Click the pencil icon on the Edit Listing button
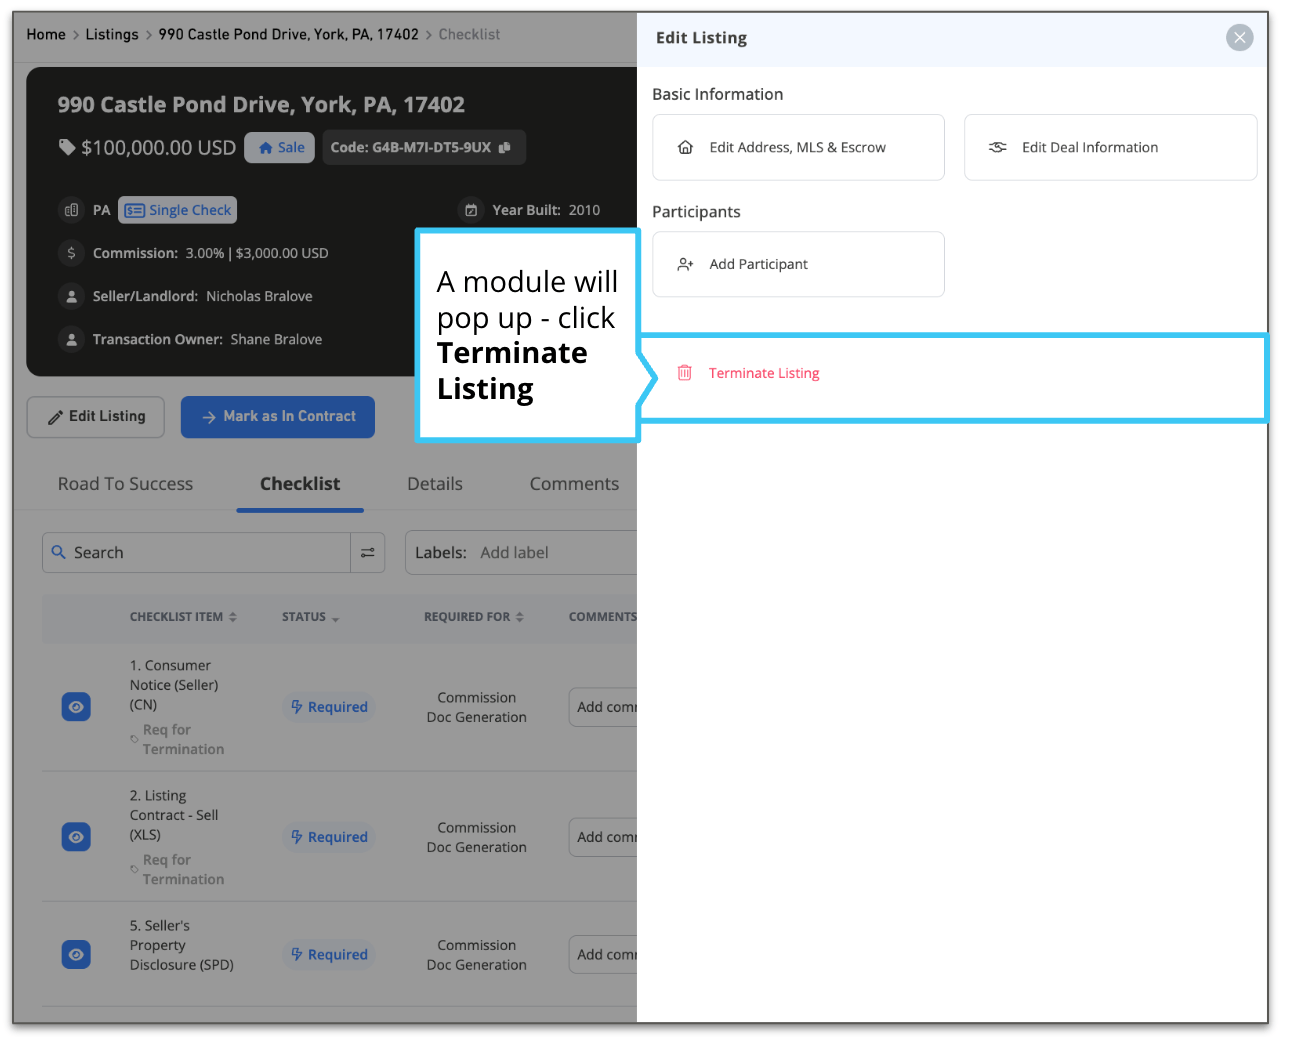The image size is (1289, 1037). (x=57, y=417)
